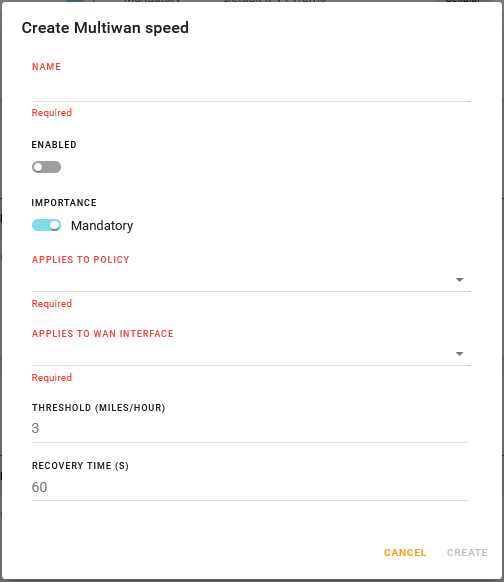504x582 pixels.
Task: Click the APPLIES TO WAN INTERFACE label
Action: tap(103, 334)
